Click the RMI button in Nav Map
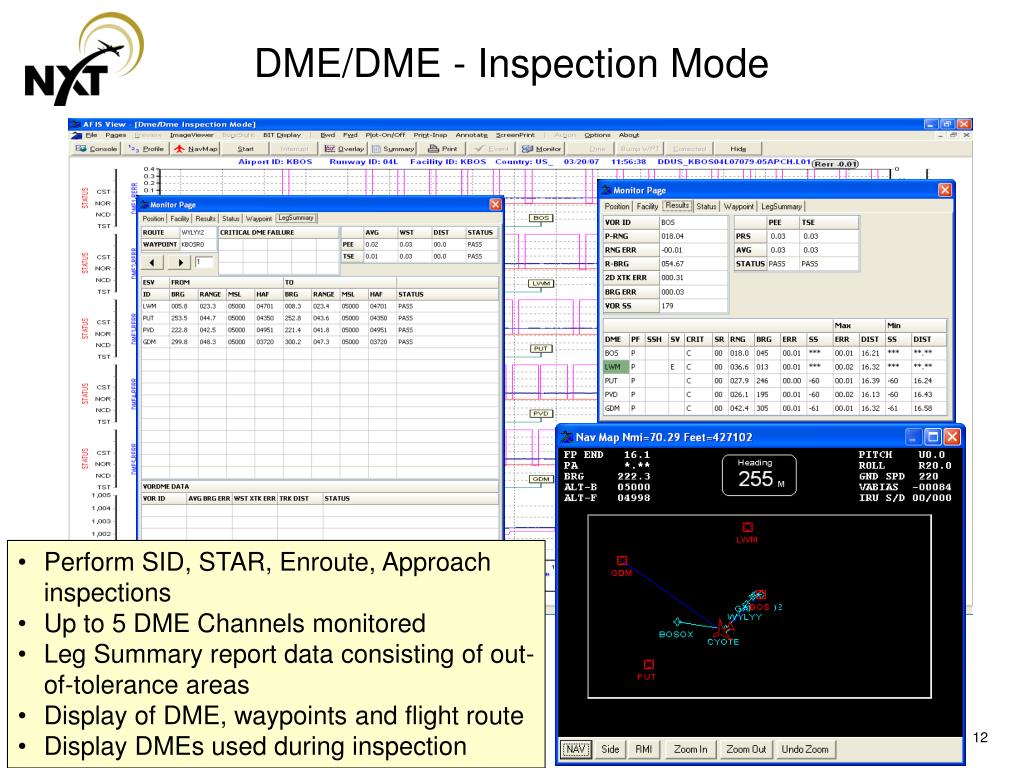 click(x=644, y=749)
